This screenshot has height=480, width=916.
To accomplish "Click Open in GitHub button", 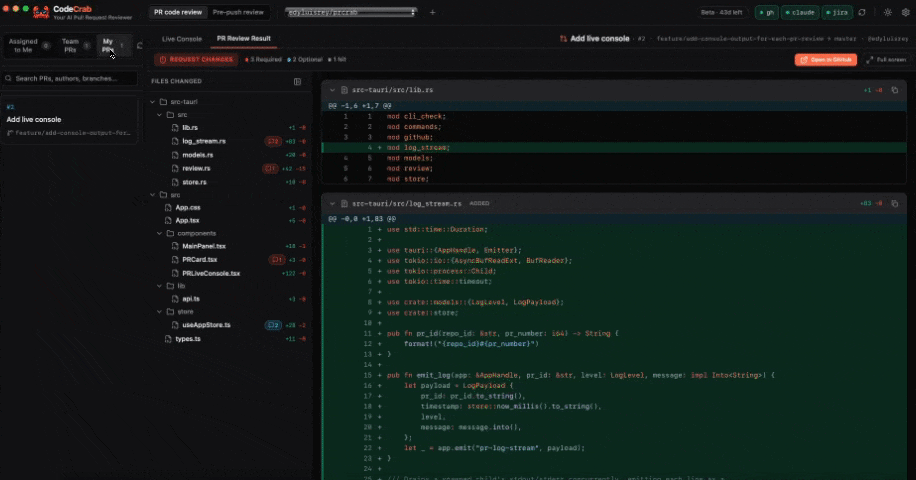I will 825,60.
